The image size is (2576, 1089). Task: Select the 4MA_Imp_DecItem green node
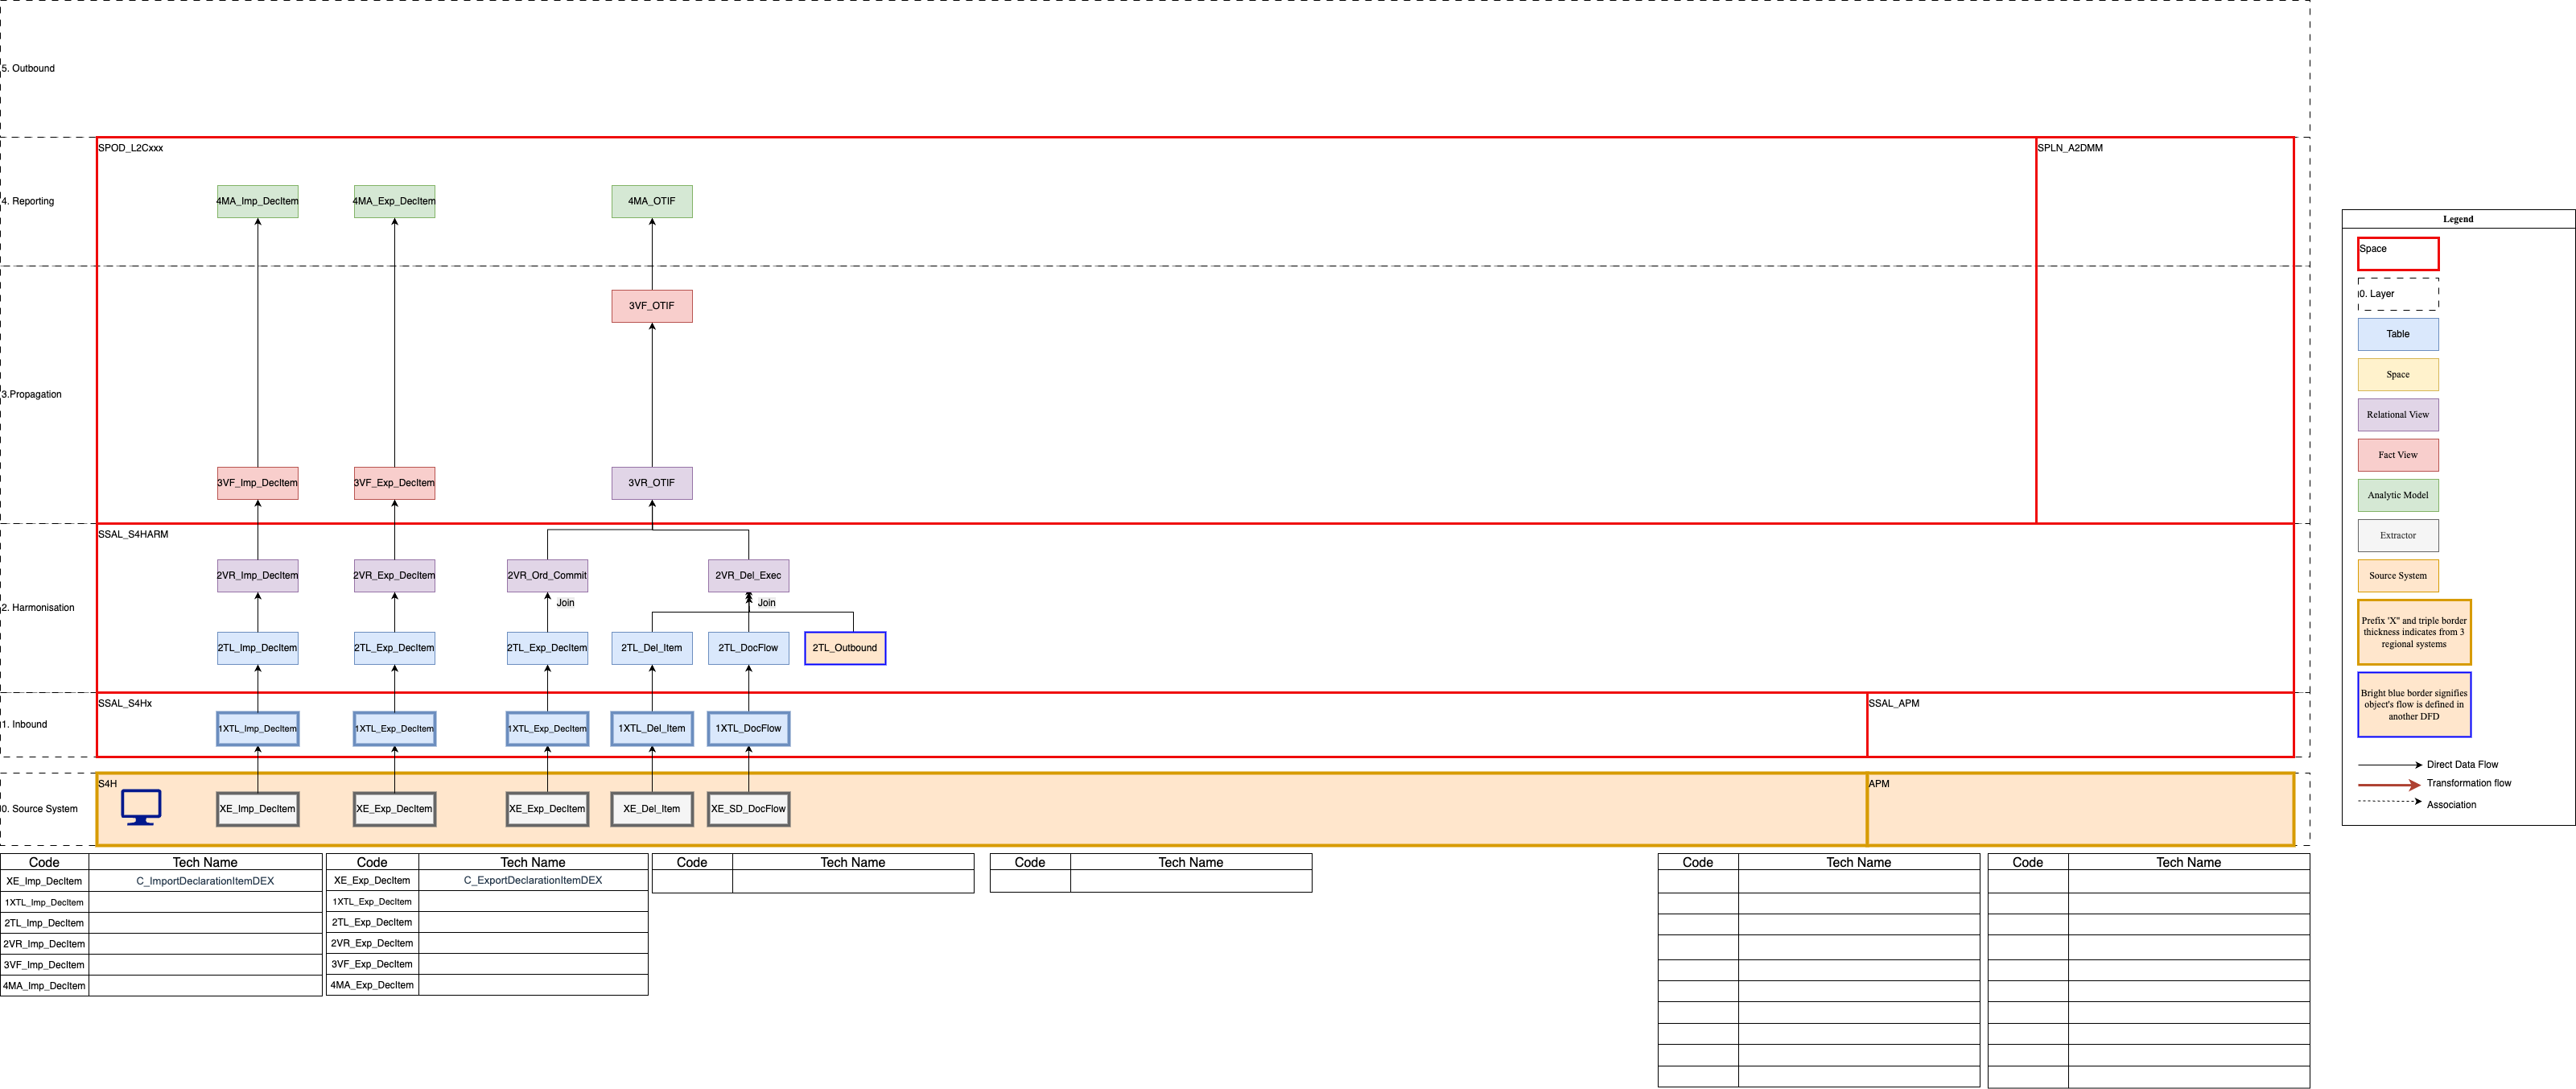pos(257,201)
